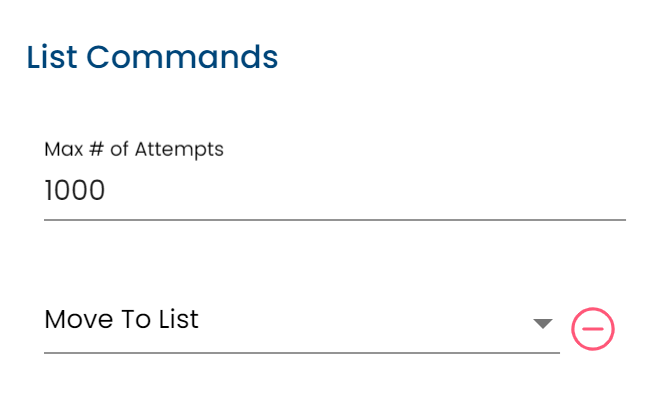Click the red minus circle remove icon

[x=593, y=329]
